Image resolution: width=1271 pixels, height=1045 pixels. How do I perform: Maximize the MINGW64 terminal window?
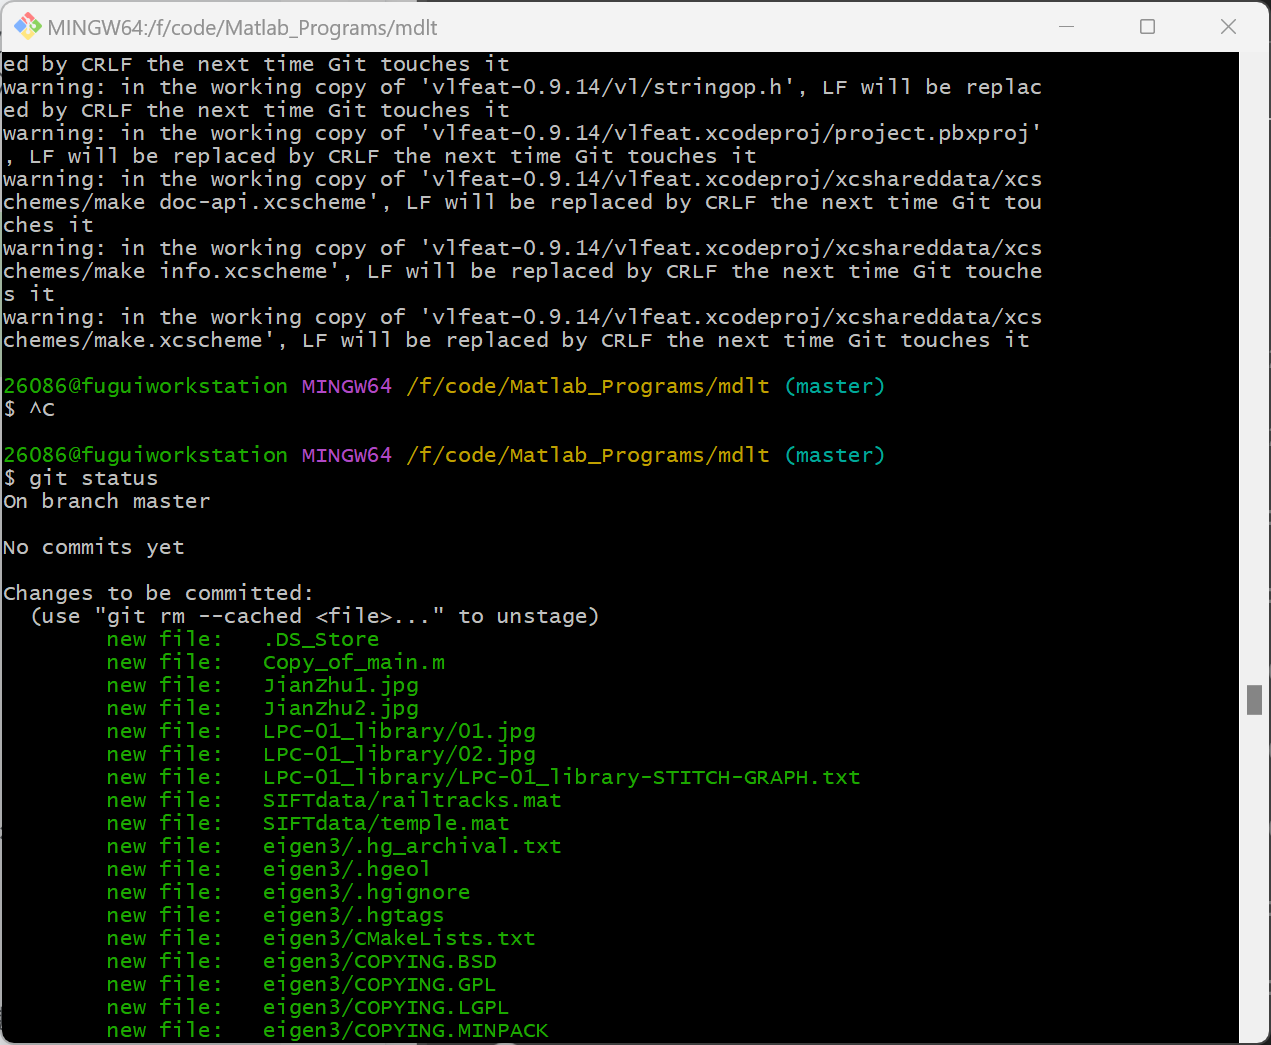click(1148, 27)
